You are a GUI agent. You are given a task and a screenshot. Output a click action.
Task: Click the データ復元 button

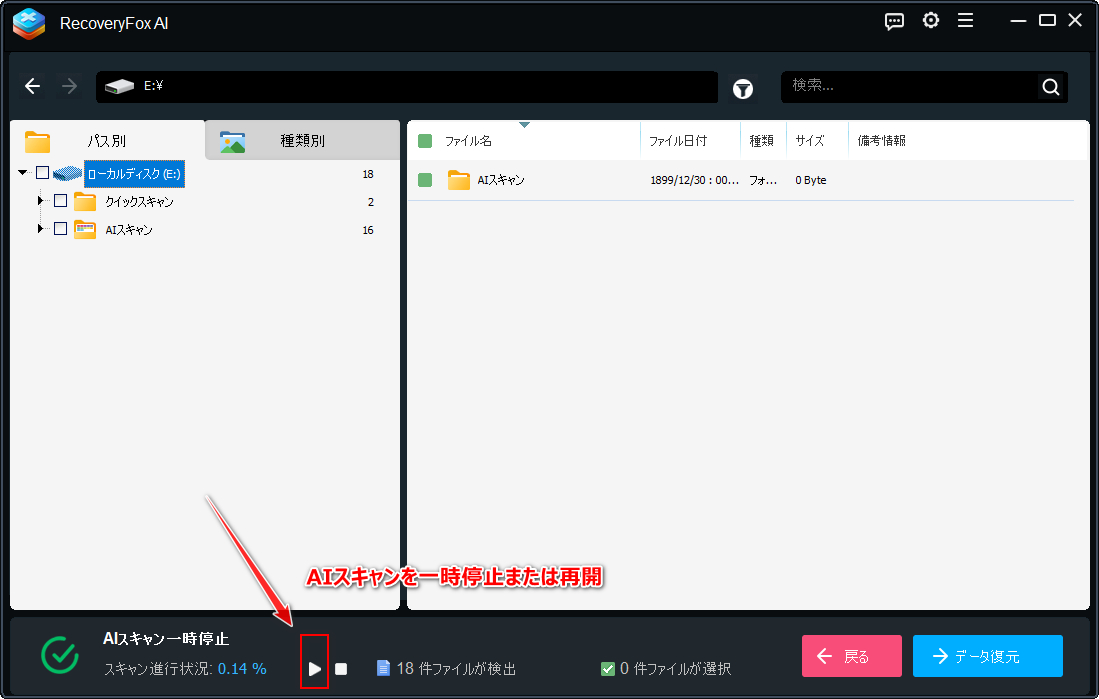point(988,656)
